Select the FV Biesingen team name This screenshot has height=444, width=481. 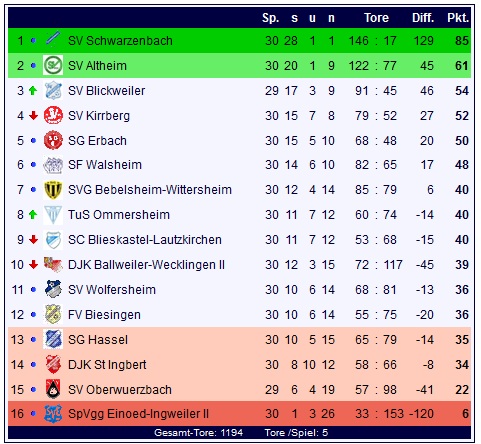pos(104,315)
